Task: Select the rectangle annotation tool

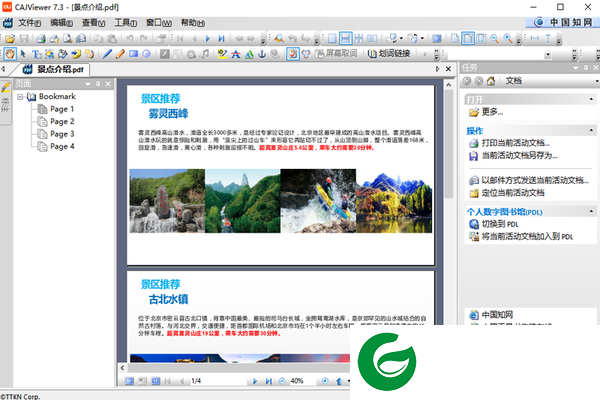Action: click(133, 54)
